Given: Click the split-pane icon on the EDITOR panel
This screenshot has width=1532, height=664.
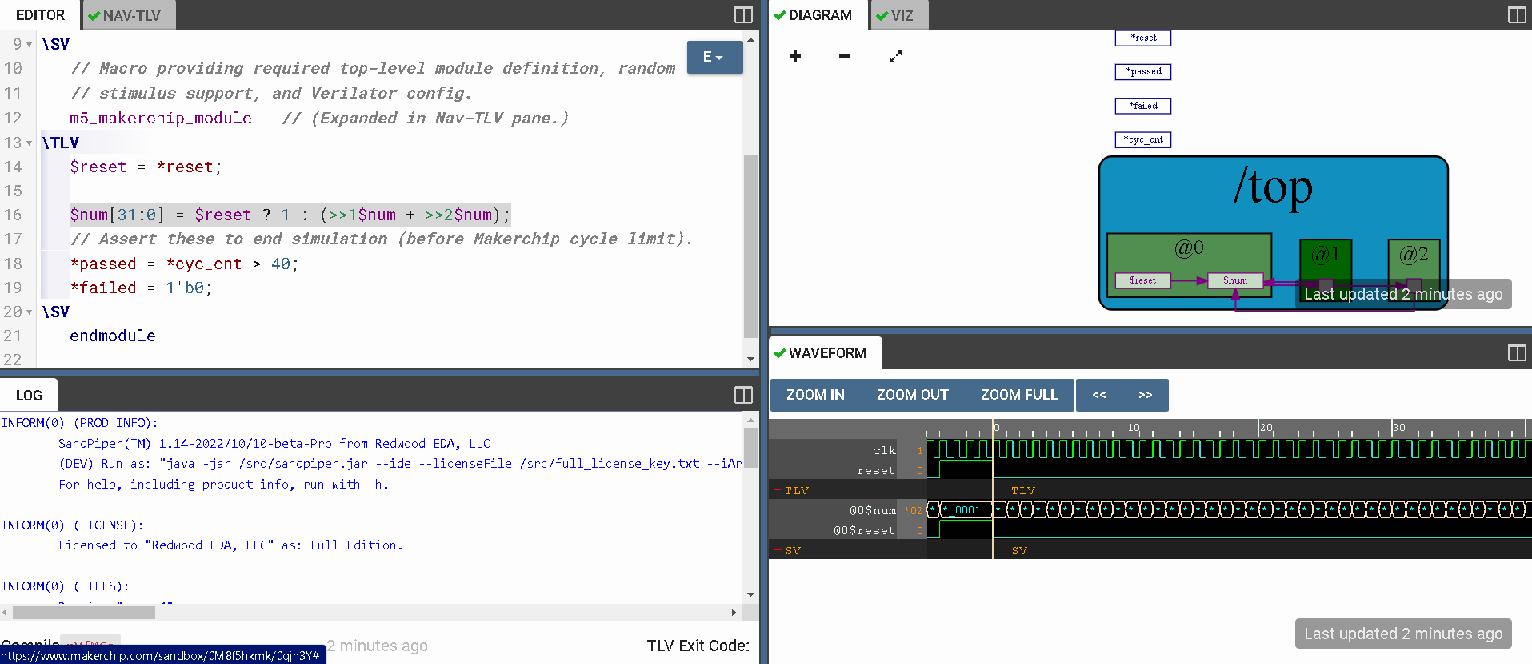Looking at the screenshot, I should tap(742, 14).
